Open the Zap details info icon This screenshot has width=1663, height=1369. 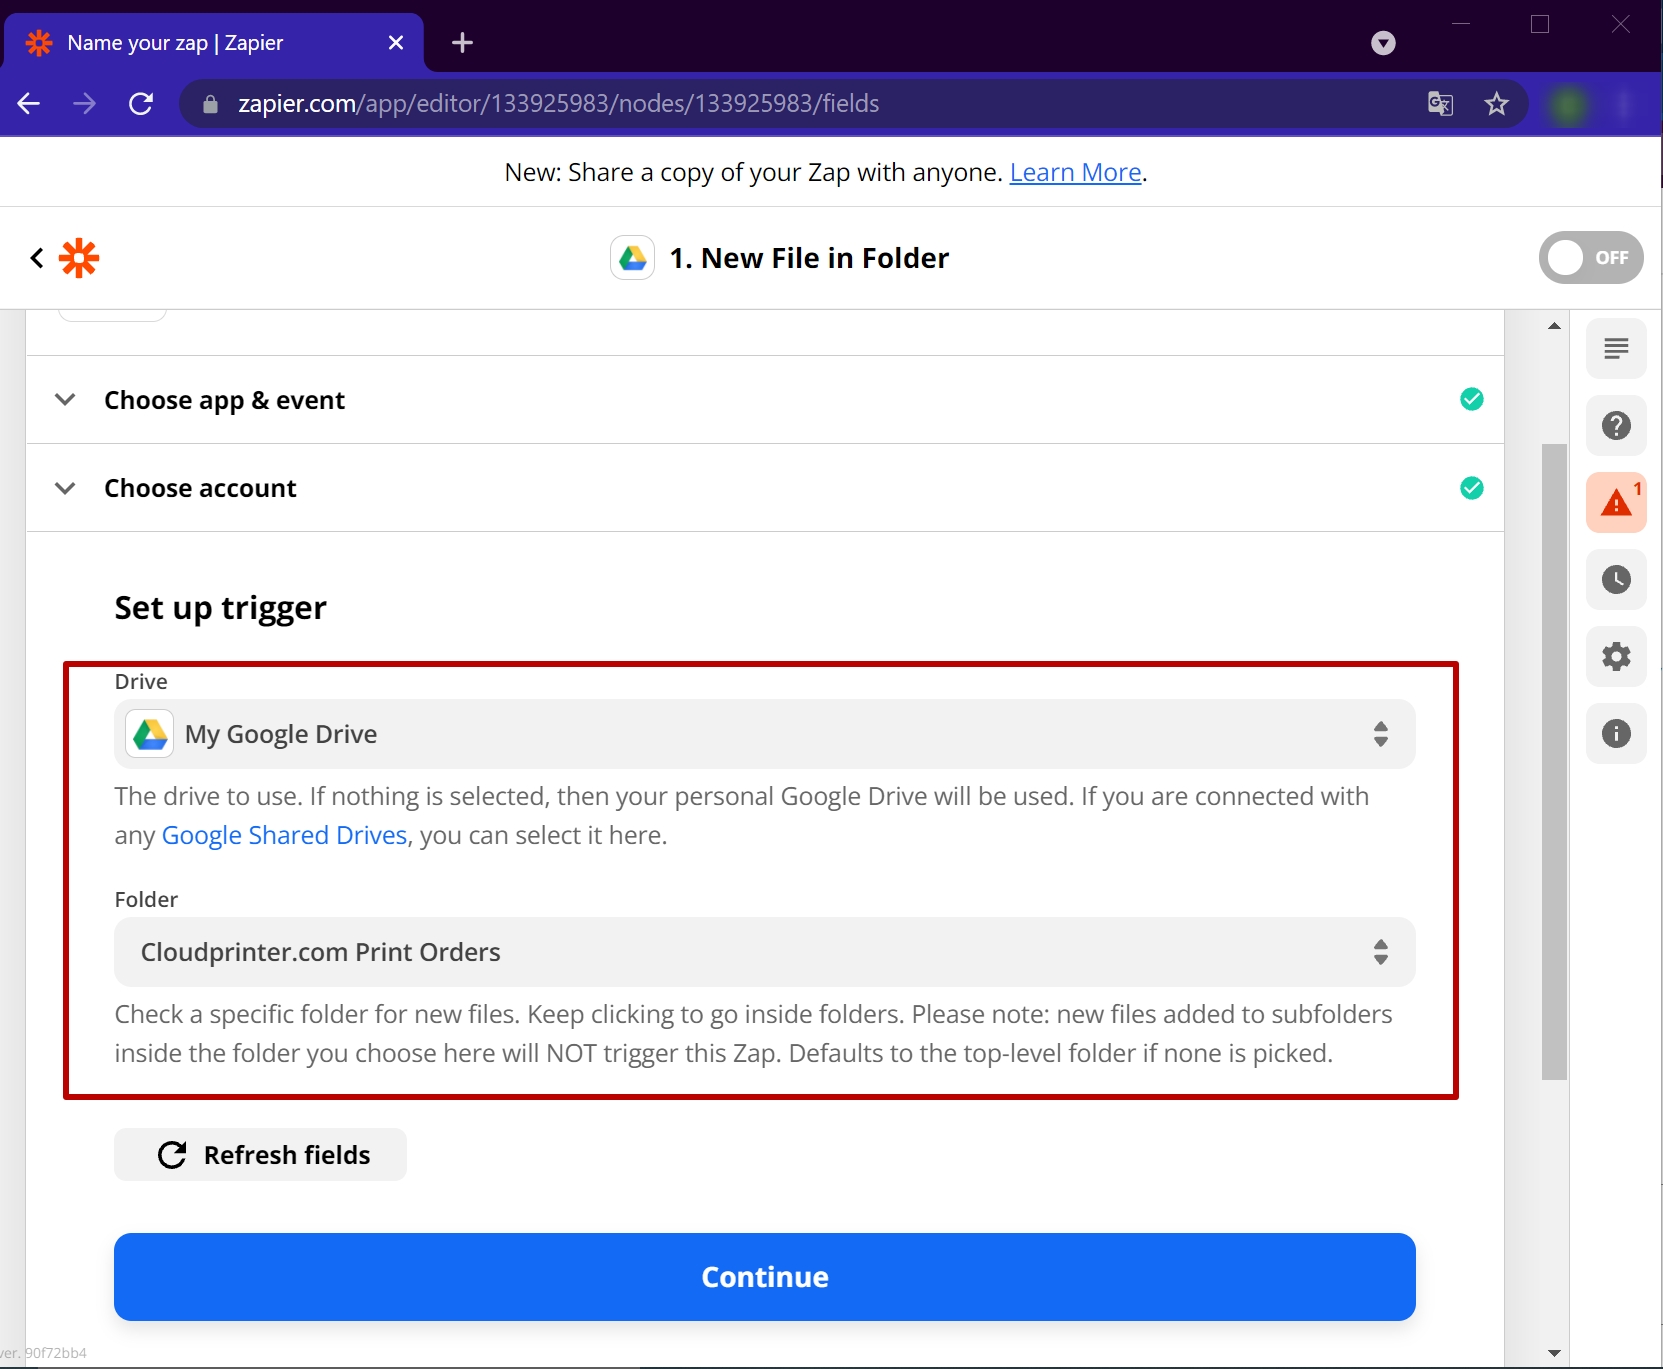pyautogui.click(x=1616, y=734)
